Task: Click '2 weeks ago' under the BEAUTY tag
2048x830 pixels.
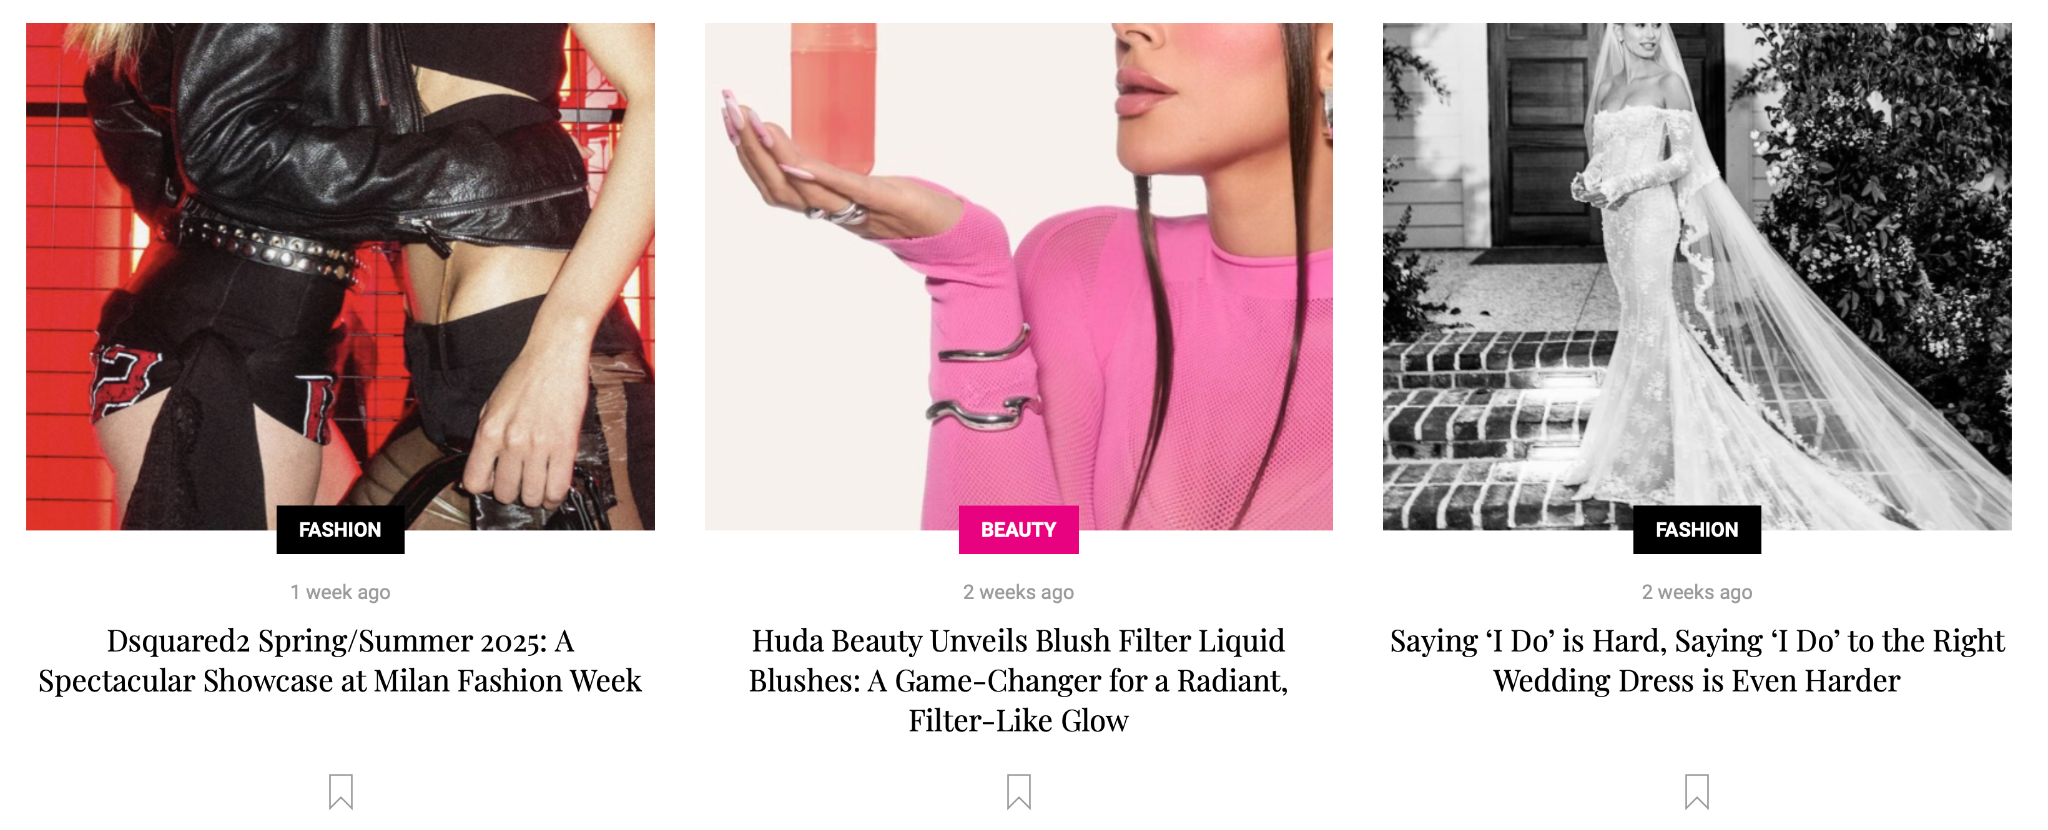Action: click(x=1018, y=592)
